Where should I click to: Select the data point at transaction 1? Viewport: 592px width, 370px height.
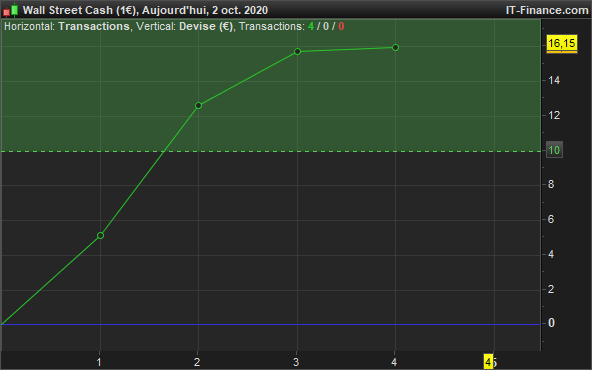[x=100, y=236]
